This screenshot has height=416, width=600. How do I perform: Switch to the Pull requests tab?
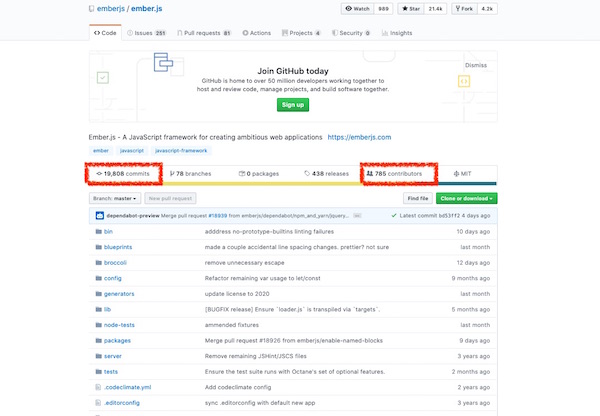[x=203, y=33]
